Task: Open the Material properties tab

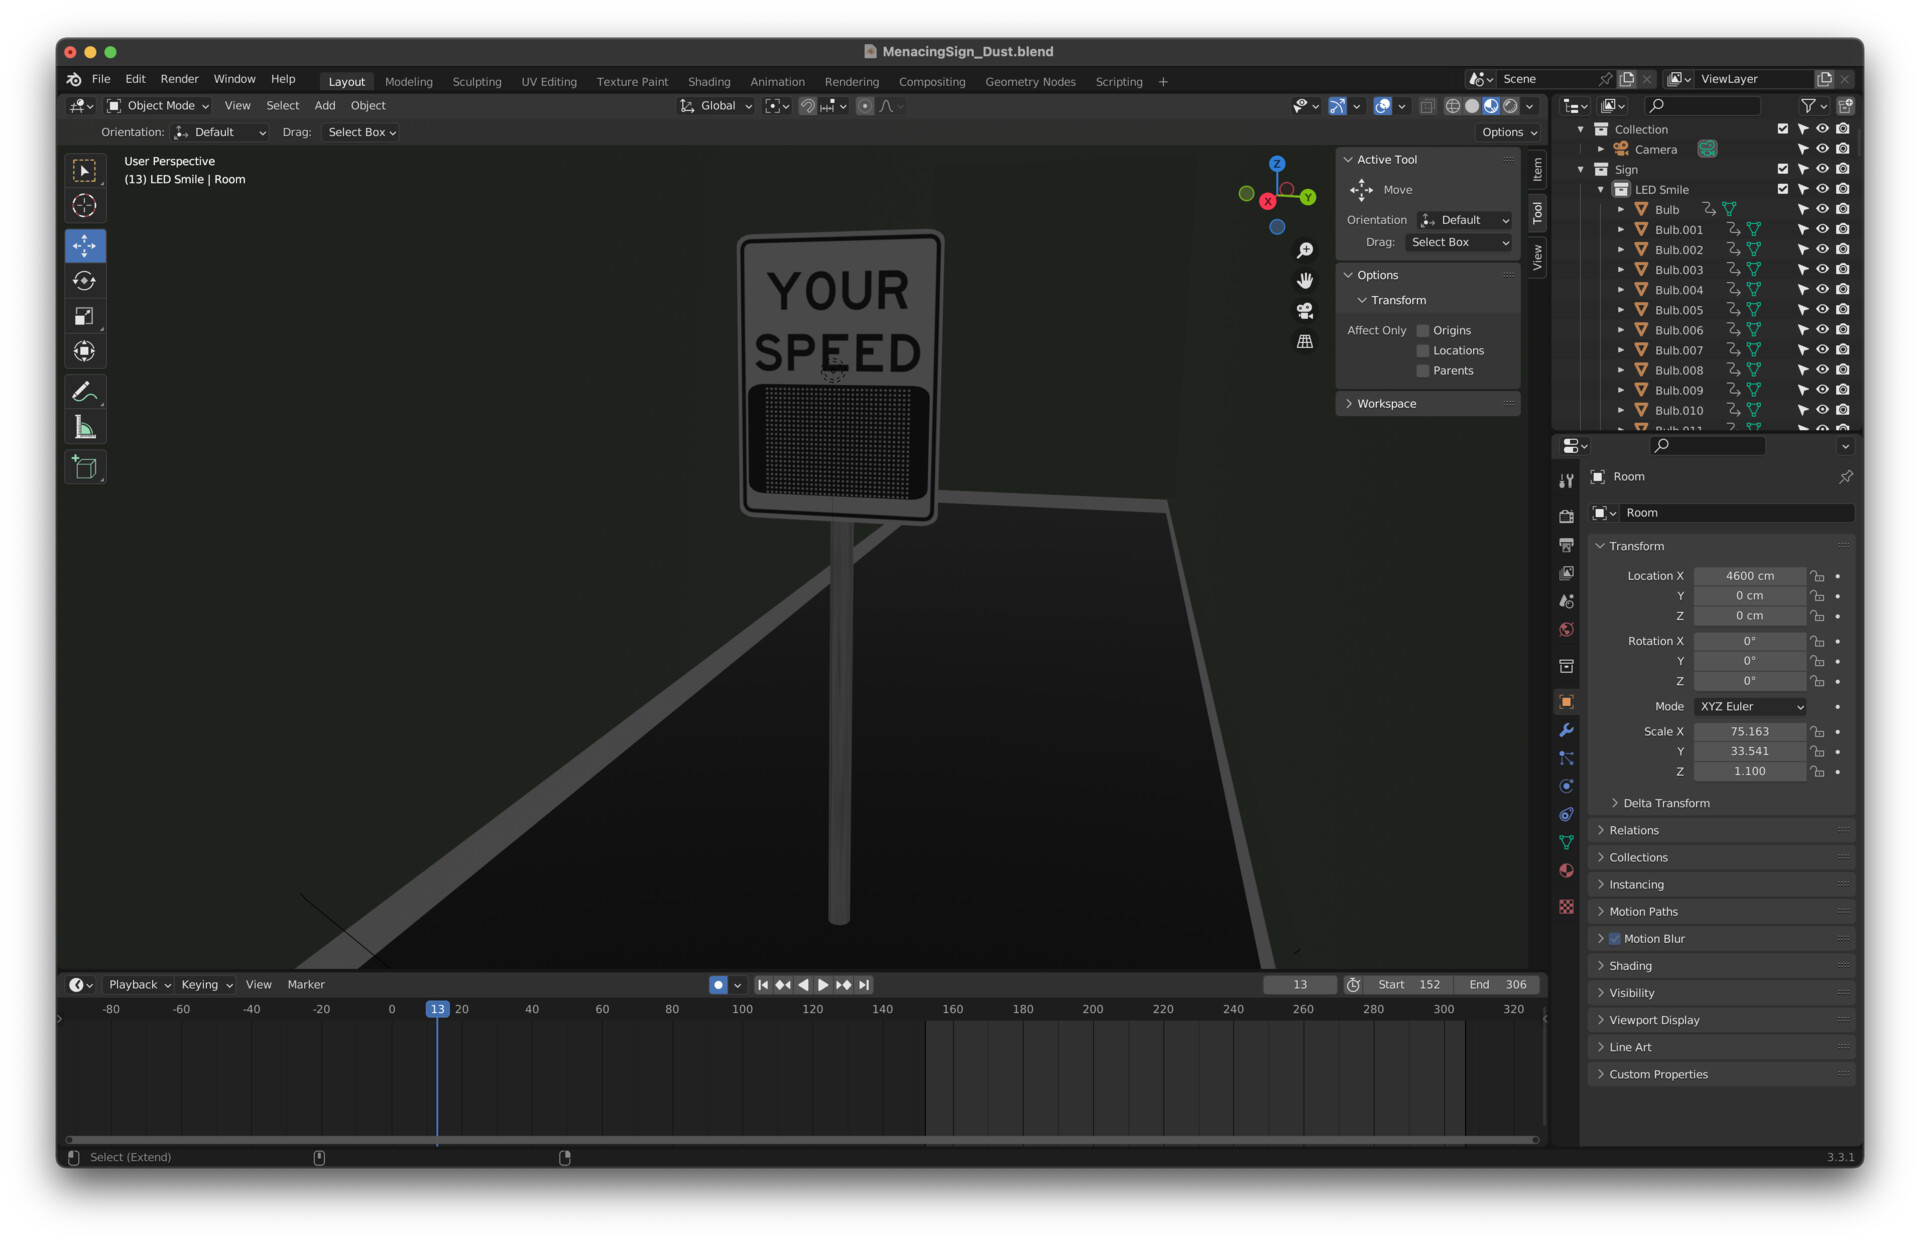Action: (x=1566, y=871)
